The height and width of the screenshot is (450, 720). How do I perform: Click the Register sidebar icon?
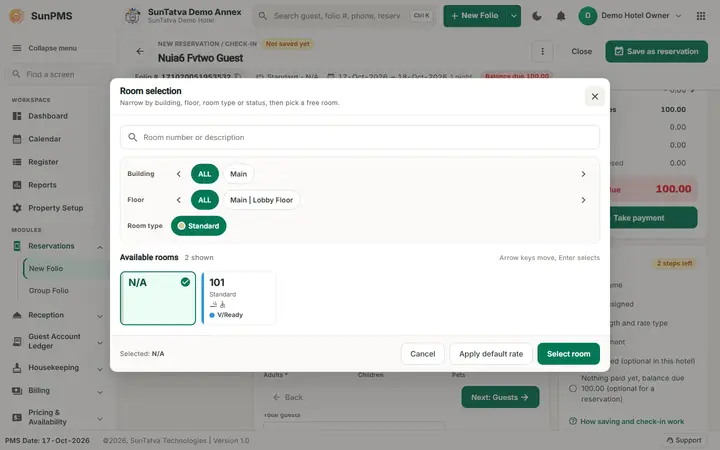click(x=17, y=162)
